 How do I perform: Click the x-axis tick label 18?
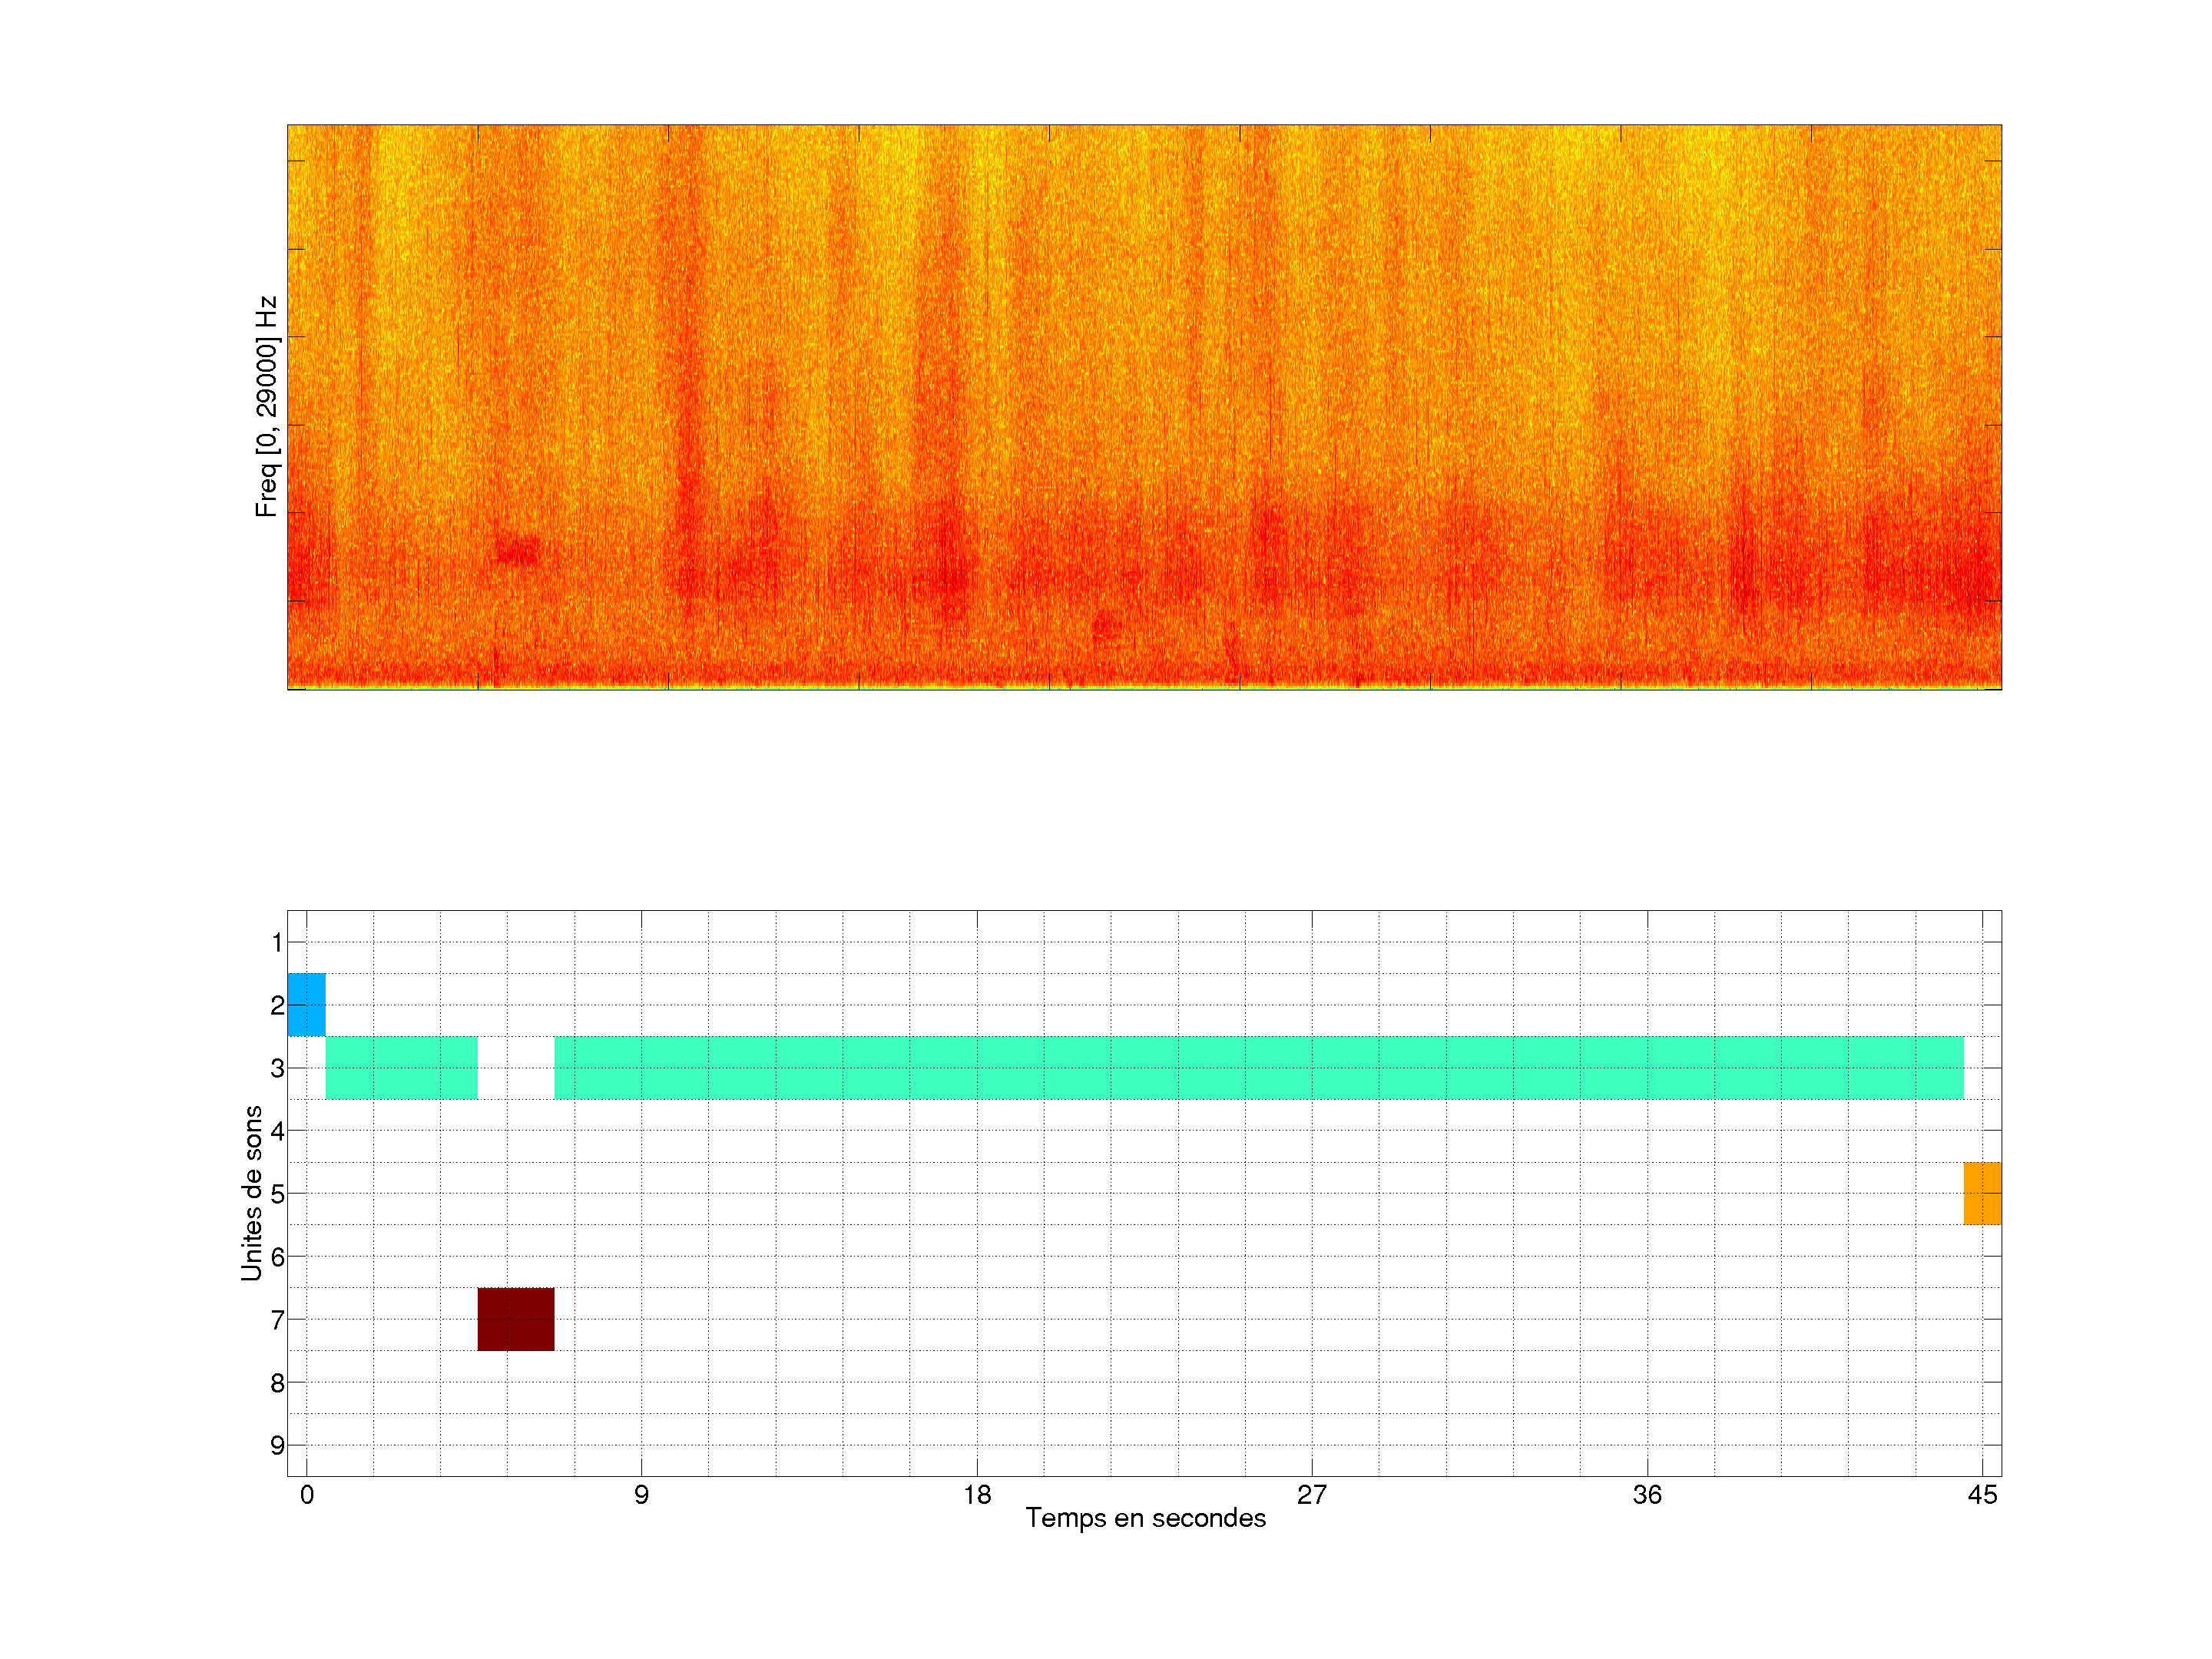[977, 1495]
